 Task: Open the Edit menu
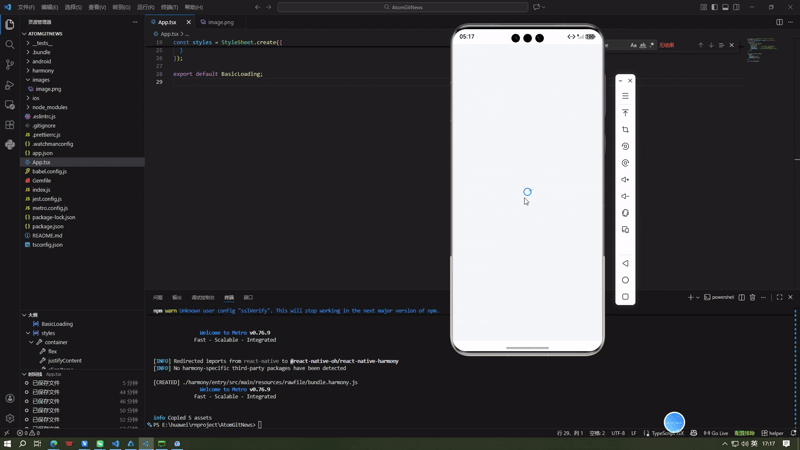(x=49, y=7)
